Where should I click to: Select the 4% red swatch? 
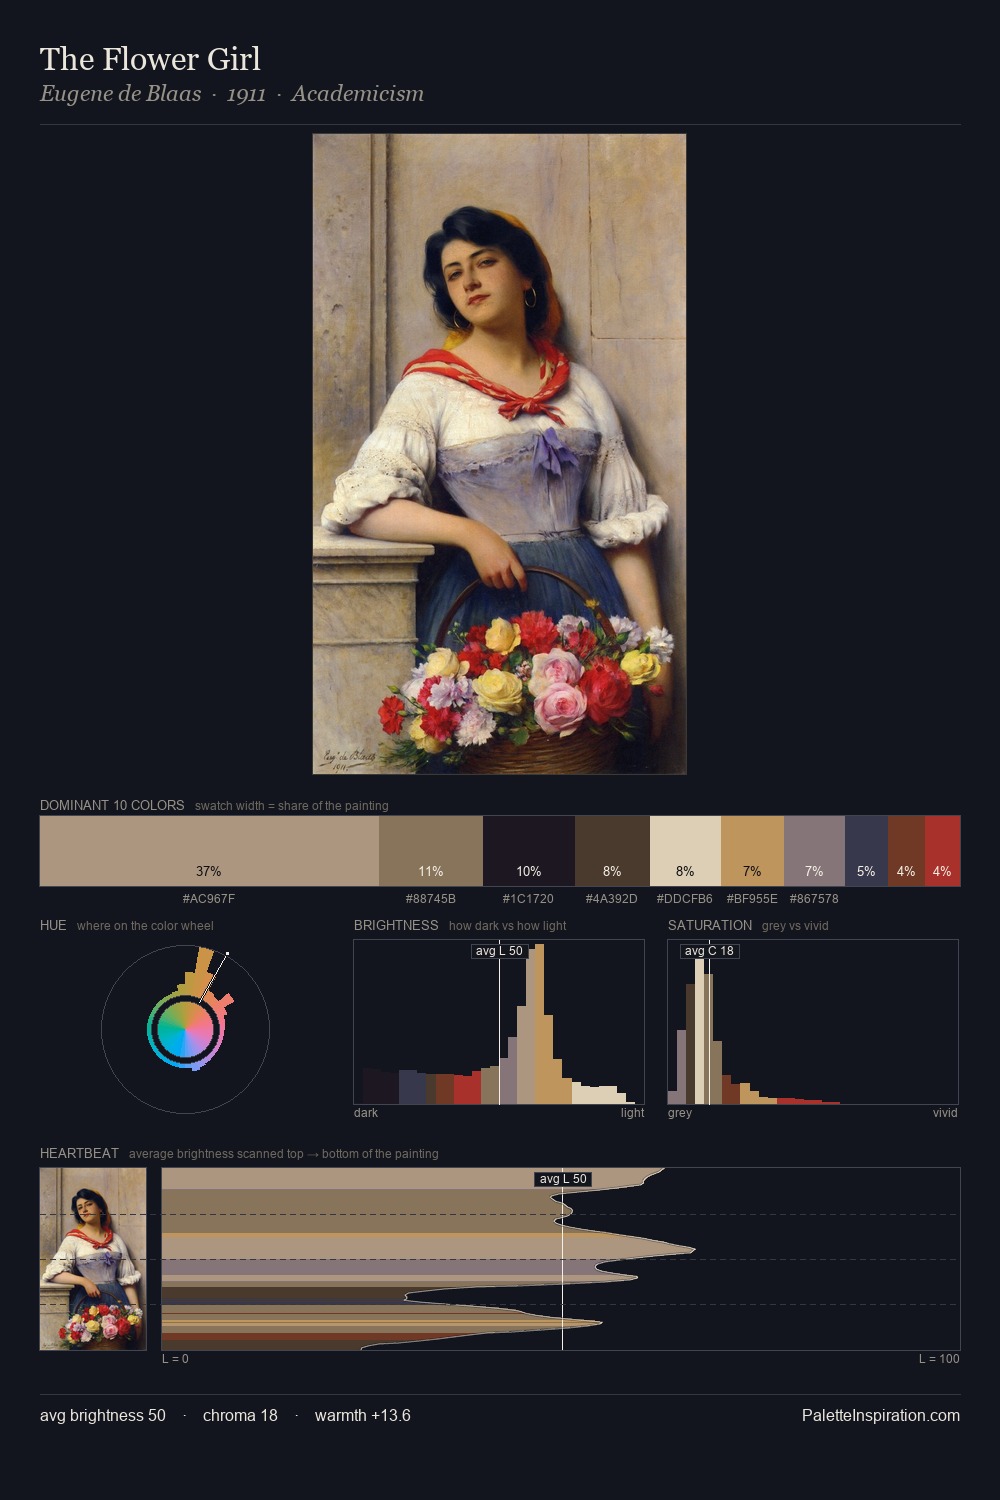[x=942, y=851]
